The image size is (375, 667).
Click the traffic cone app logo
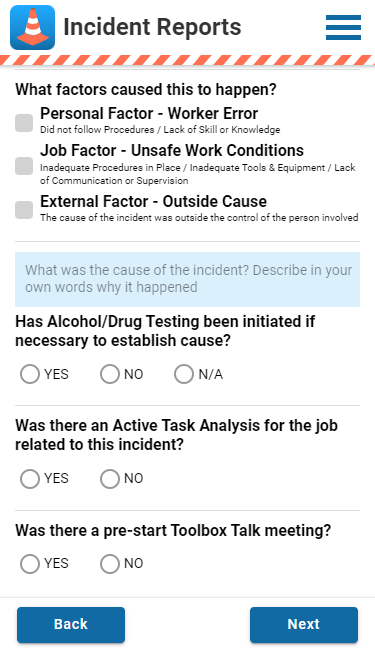click(32, 28)
